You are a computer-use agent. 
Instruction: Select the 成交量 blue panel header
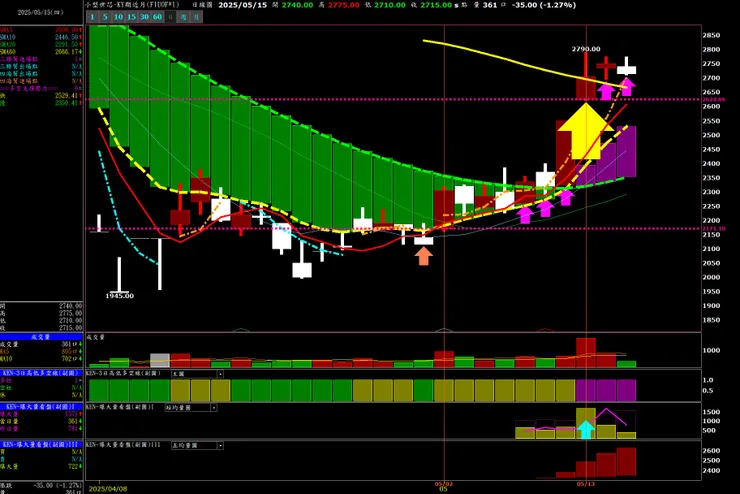pyautogui.click(x=42, y=337)
